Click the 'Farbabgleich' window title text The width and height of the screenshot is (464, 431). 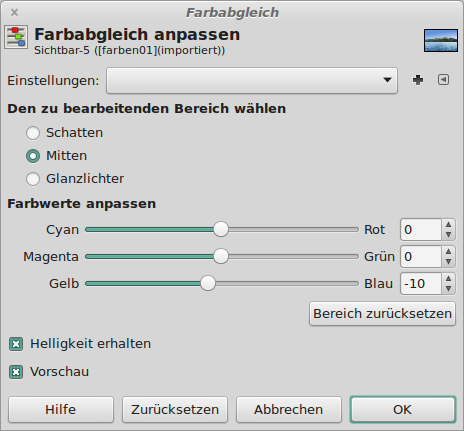tap(232, 13)
